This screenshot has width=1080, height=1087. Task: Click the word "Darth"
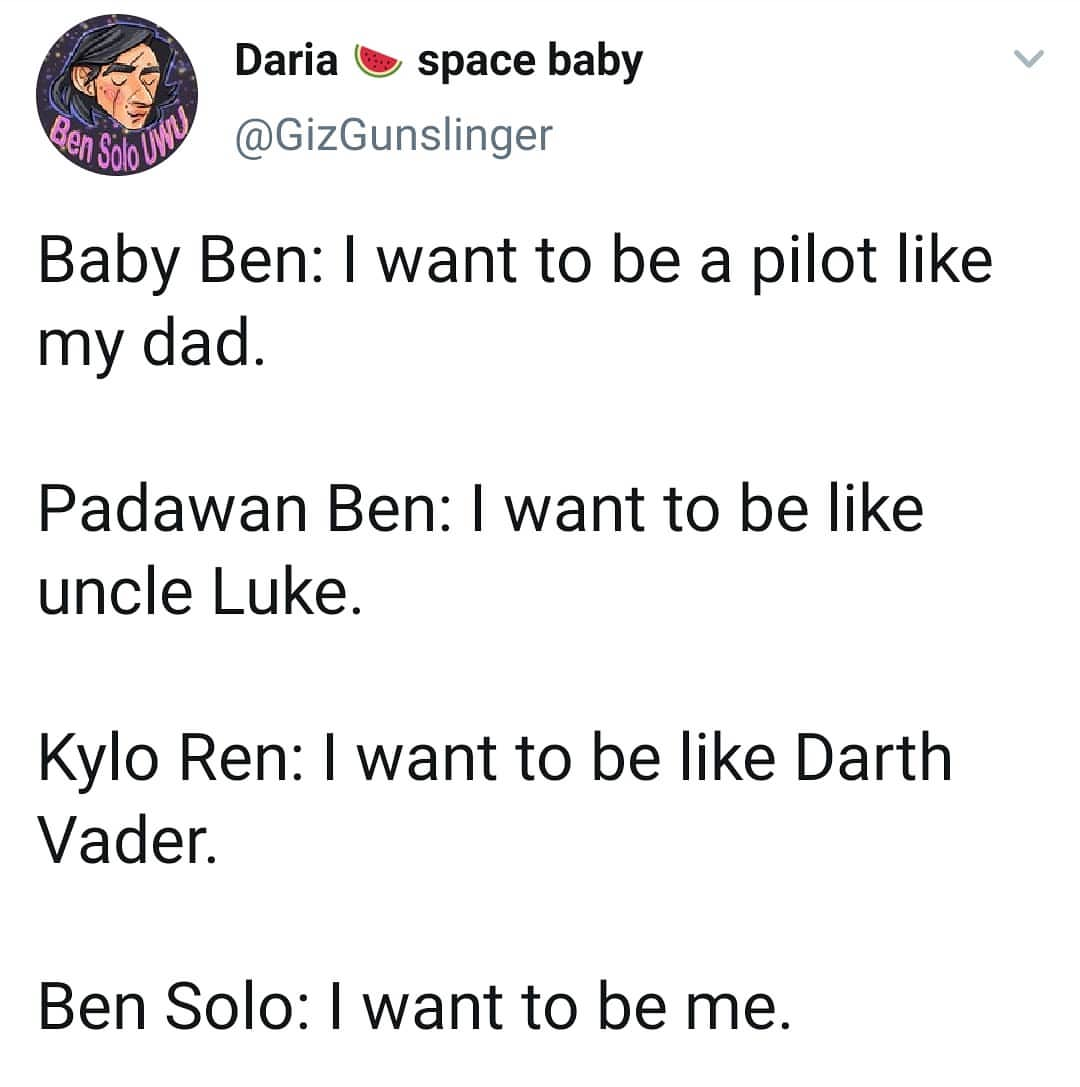(873, 758)
